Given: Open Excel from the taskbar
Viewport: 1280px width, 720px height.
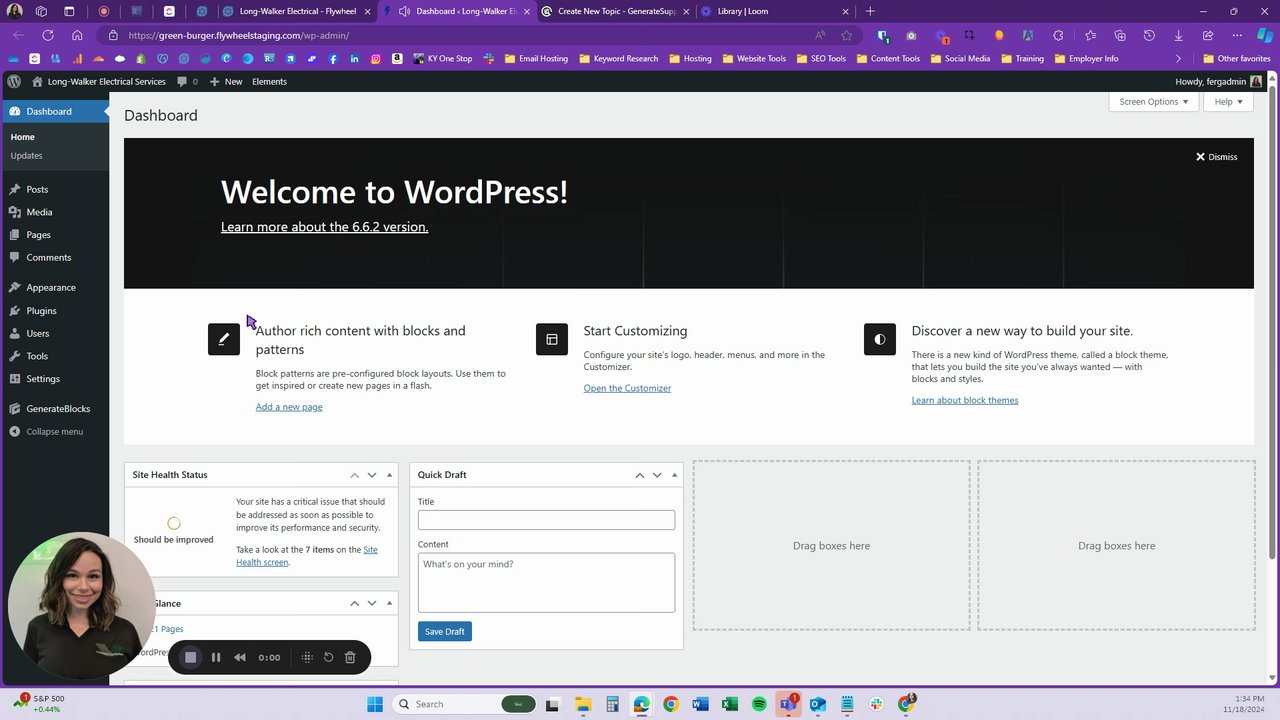Looking at the screenshot, I should [x=729, y=704].
